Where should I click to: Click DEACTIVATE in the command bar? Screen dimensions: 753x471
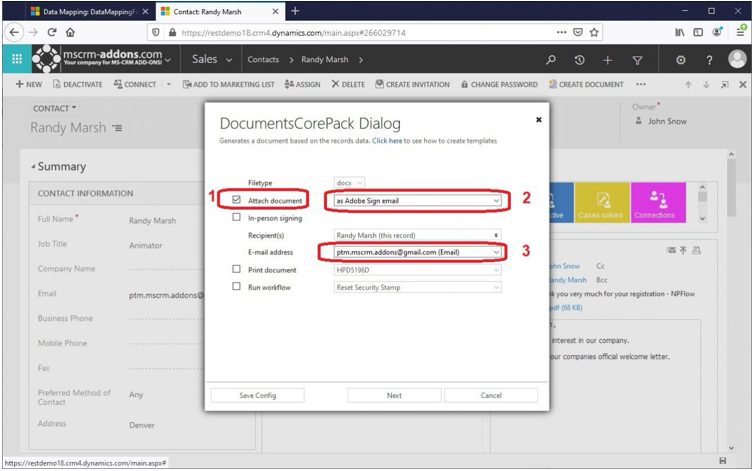click(x=78, y=85)
